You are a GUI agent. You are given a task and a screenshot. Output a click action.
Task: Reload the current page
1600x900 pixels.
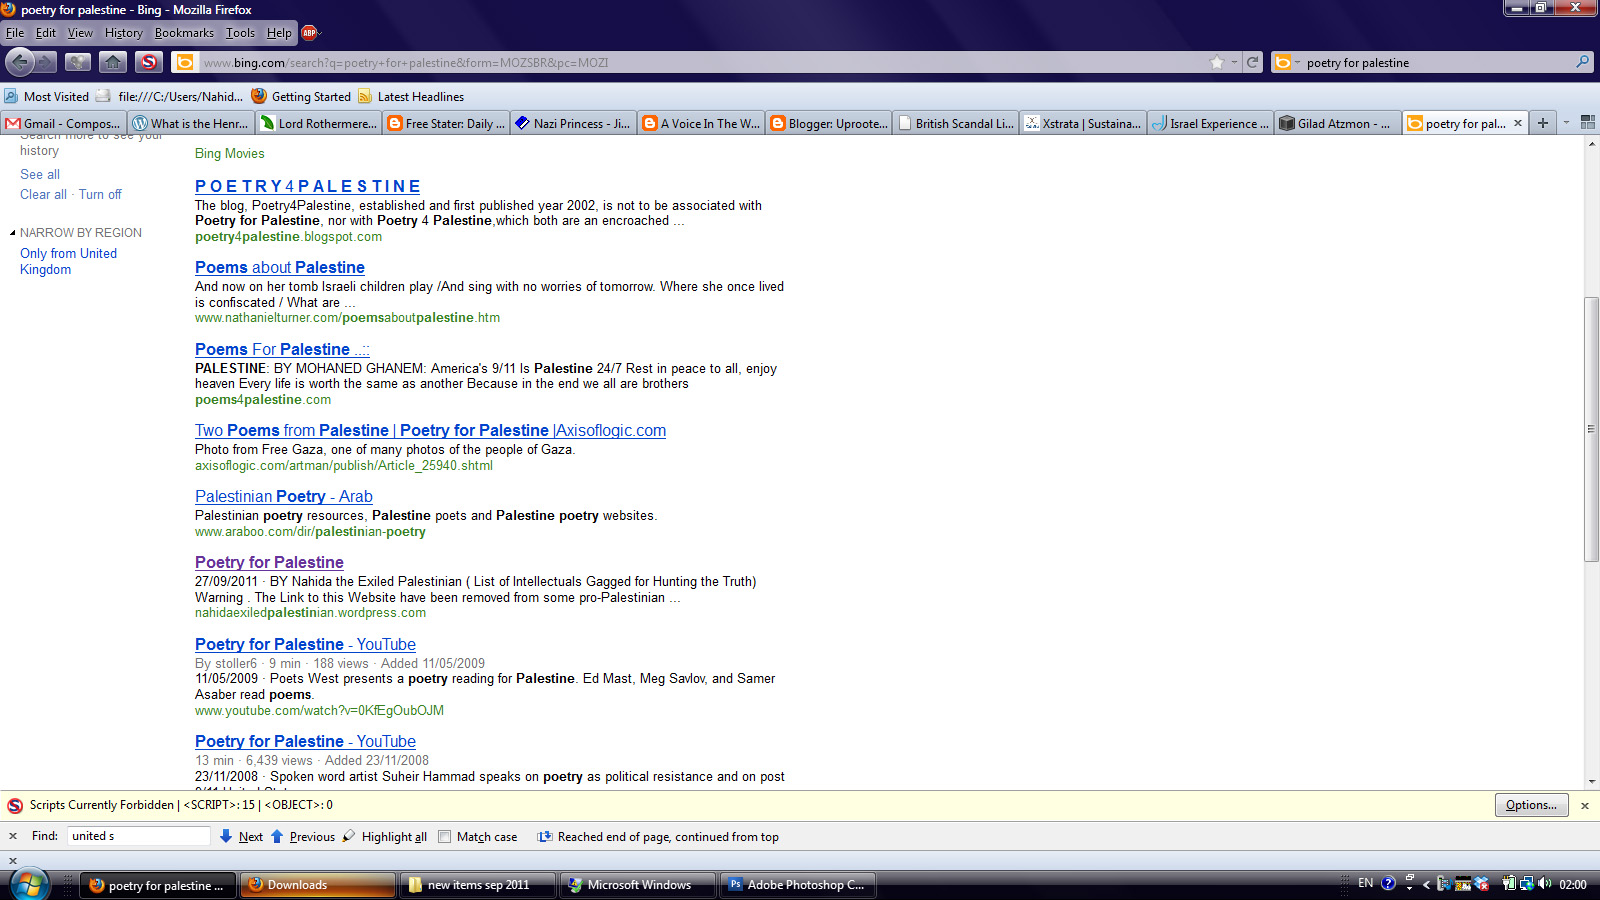click(x=1252, y=62)
